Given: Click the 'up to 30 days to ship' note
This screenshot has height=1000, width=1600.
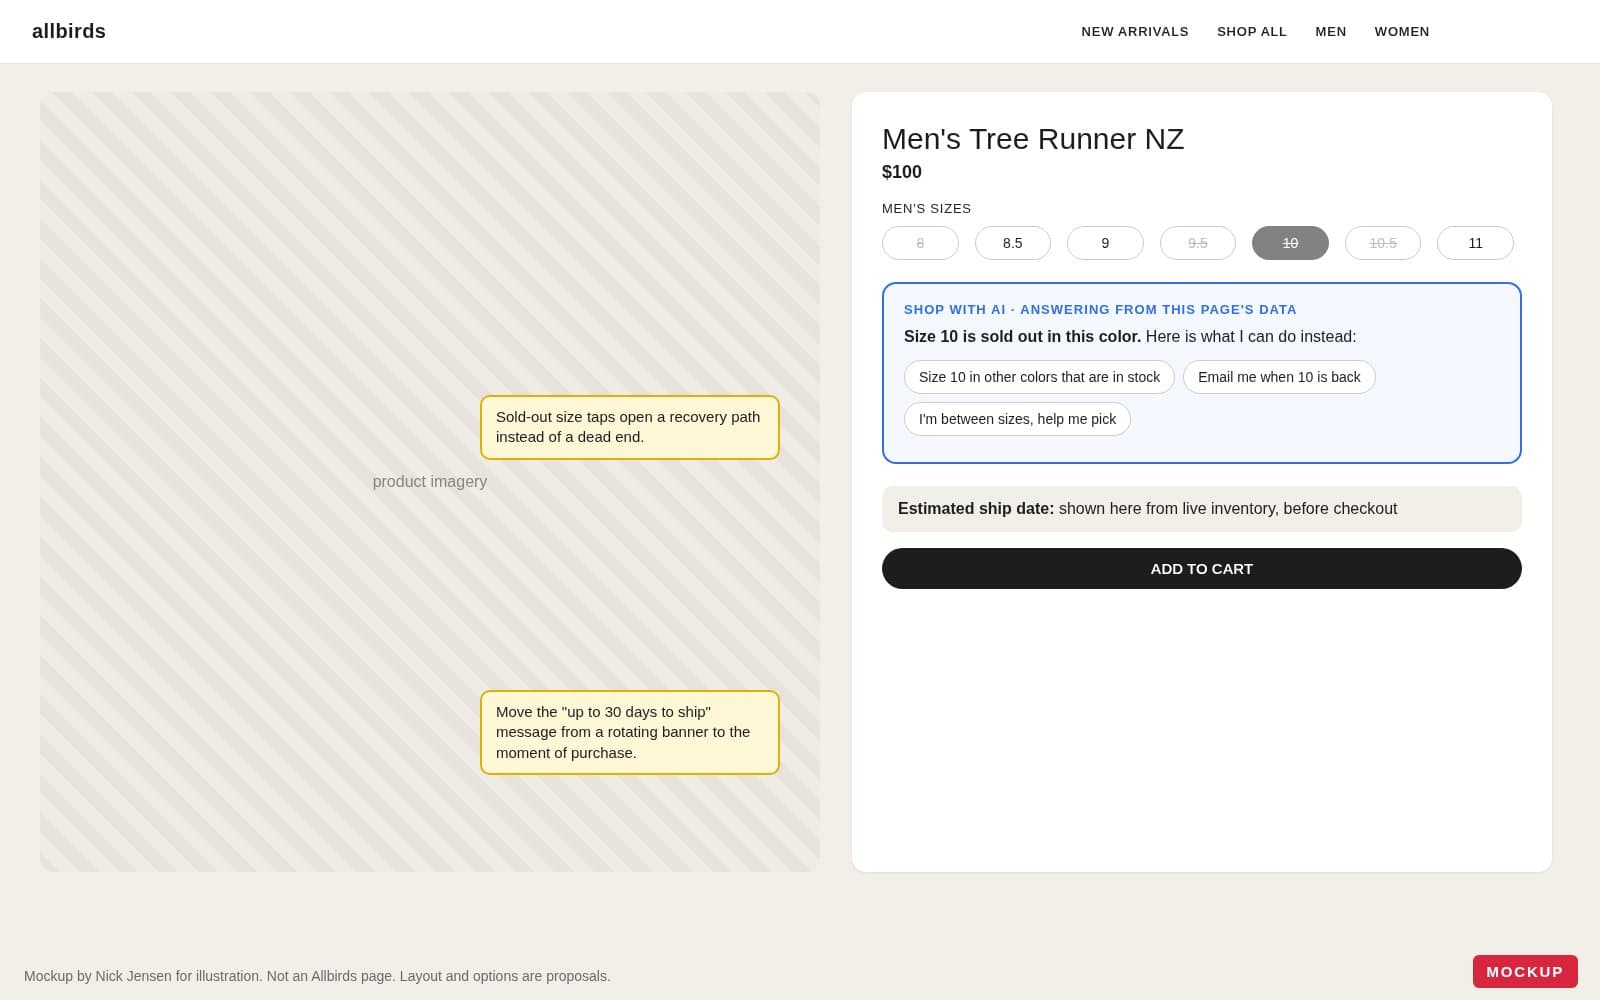Looking at the screenshot, I should coord(630,732).
